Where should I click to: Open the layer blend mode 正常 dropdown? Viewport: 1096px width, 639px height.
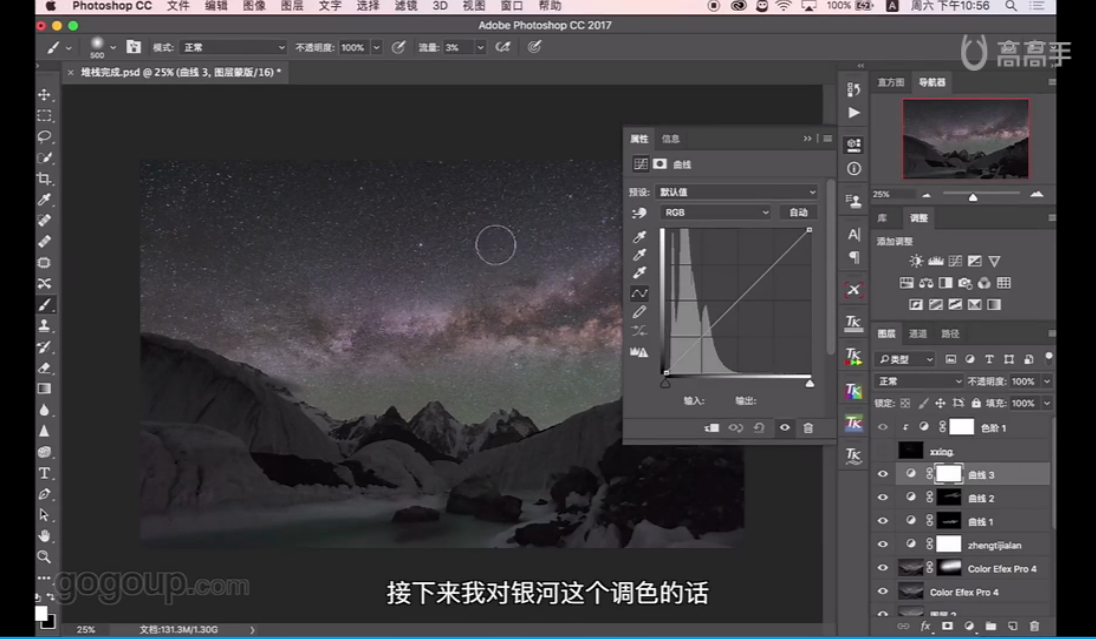(918, 381)
